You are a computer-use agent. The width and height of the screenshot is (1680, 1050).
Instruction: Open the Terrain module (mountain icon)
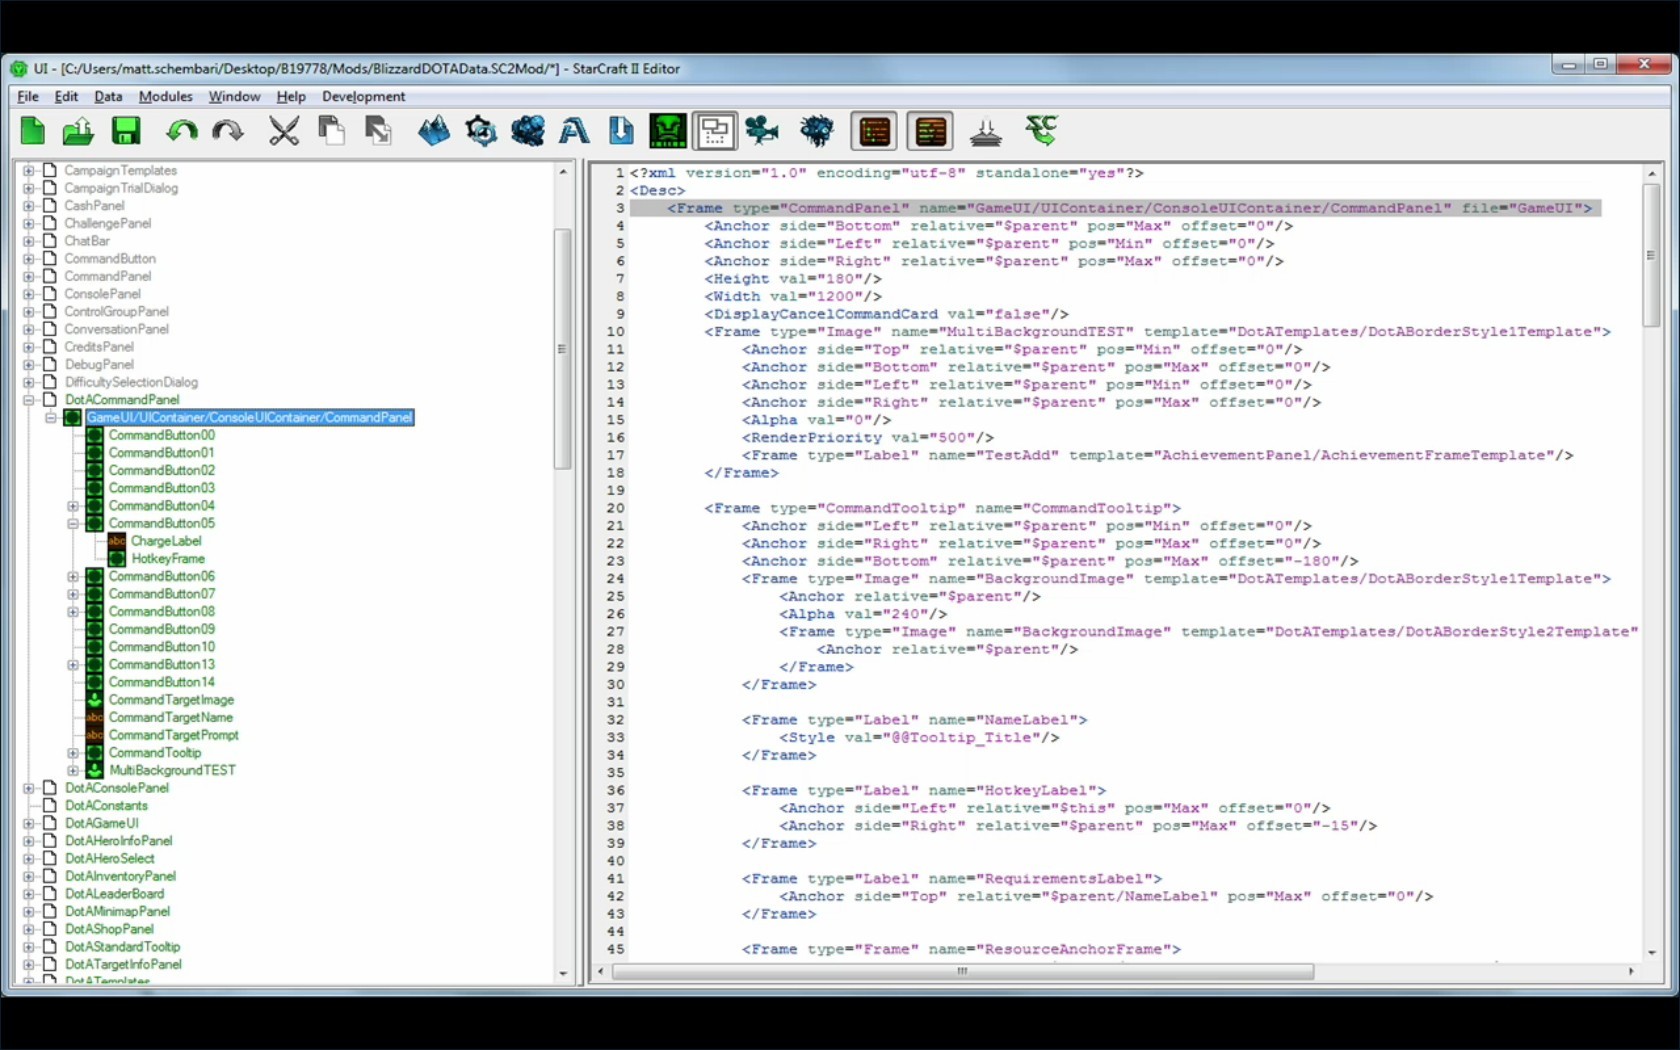[x=434, y=131]
